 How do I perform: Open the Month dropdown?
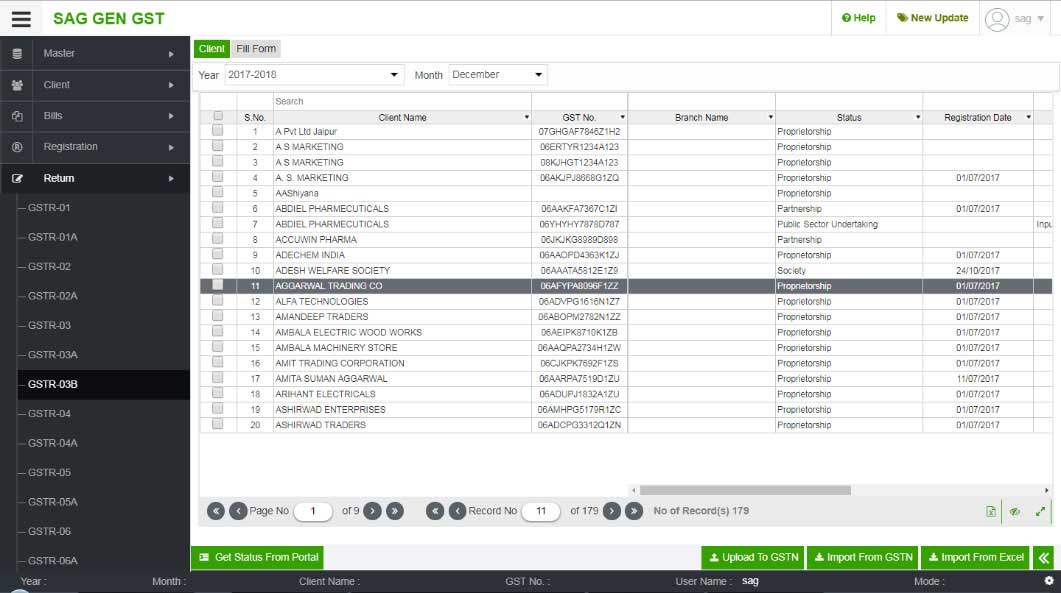pyautogui.click(x=498, y=75)
